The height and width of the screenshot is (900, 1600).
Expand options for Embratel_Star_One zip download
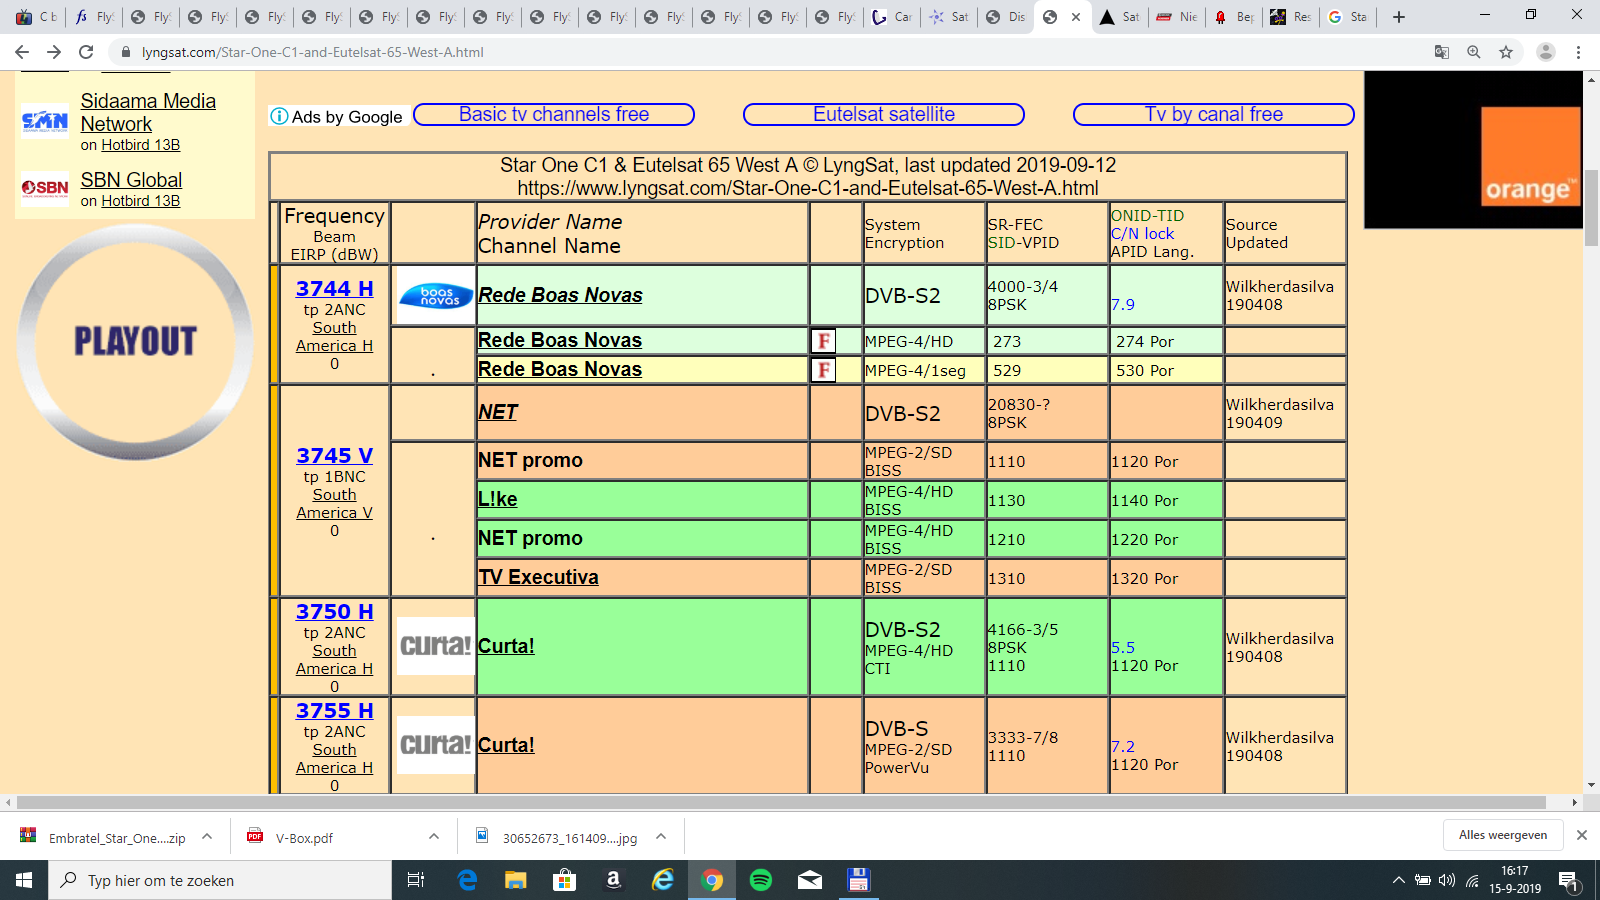(207, 836)
